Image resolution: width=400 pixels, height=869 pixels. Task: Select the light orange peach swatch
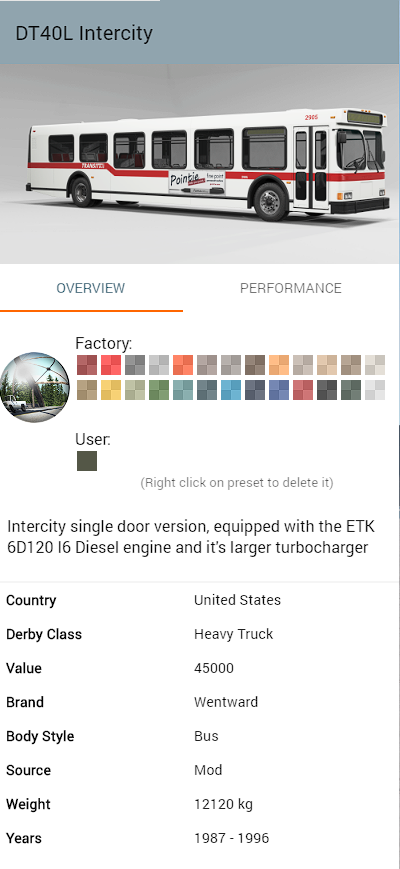click(x=279, y=365)
